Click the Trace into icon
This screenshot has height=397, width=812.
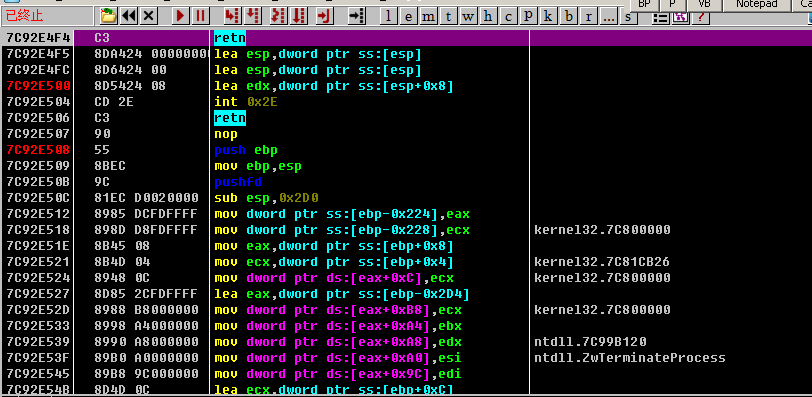point(279,16)
